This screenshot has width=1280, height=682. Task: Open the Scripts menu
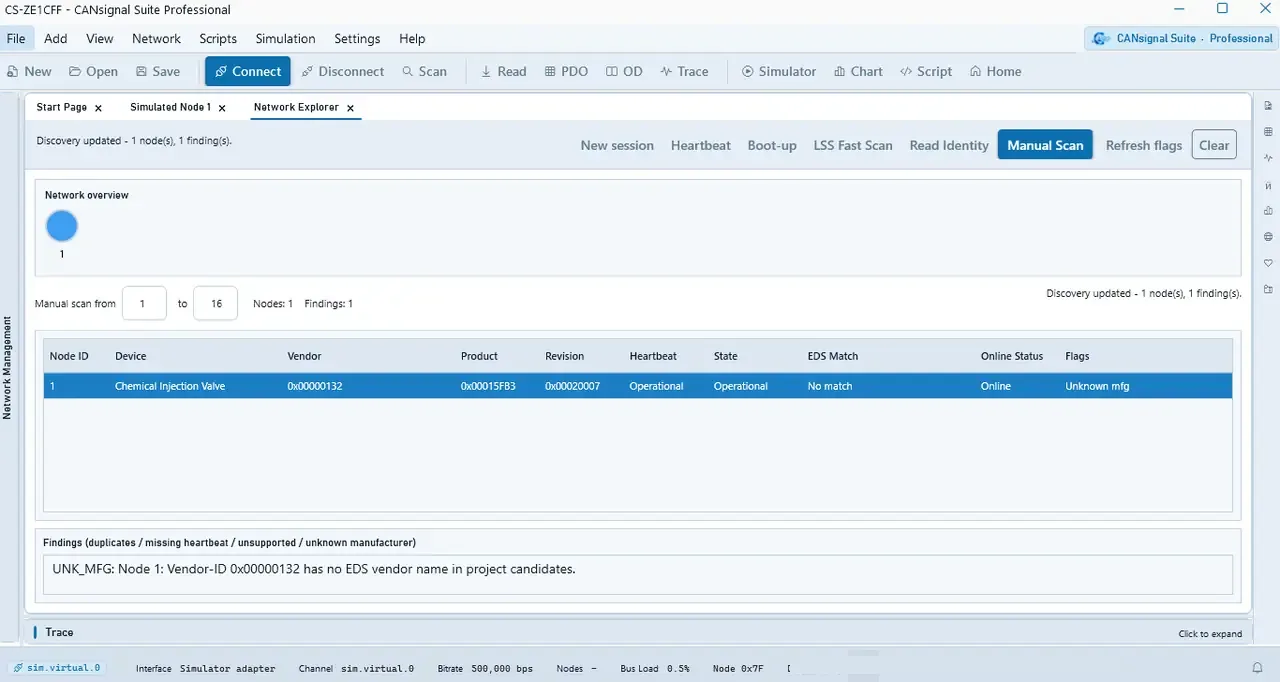coord(218,38)
